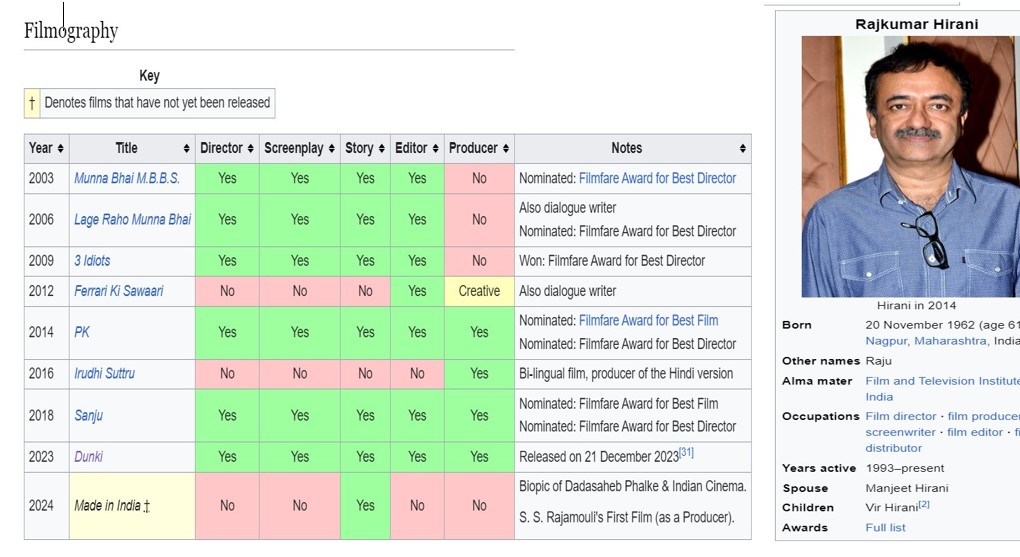Open film editor occupation link
Image resolution: width=1020 pixels, height=557 pixels.
pos(974,432)
